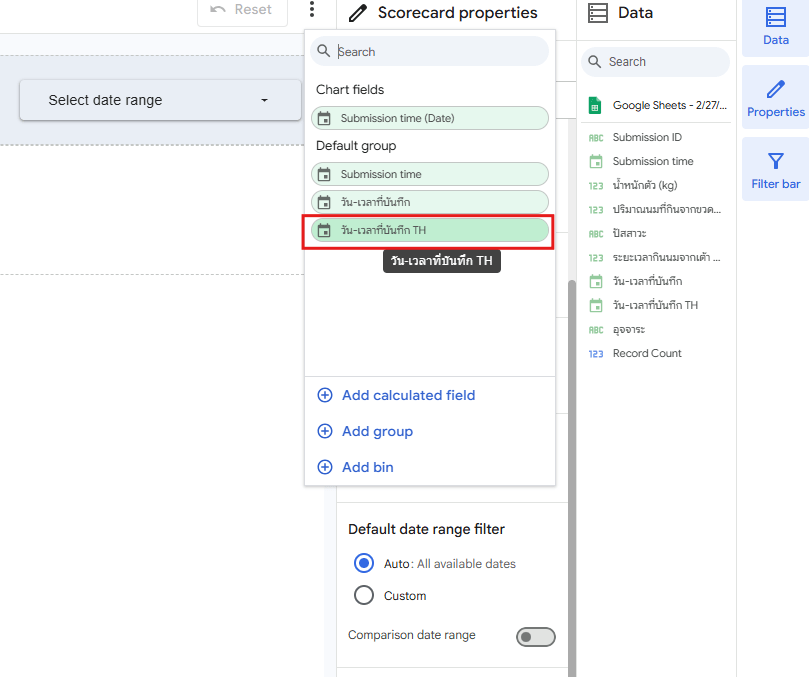Image resolution: width=809 pixels, height=677 pixels.
Task: Click the pencil icon beside Scorecard properties
Action: click(357, 13)
